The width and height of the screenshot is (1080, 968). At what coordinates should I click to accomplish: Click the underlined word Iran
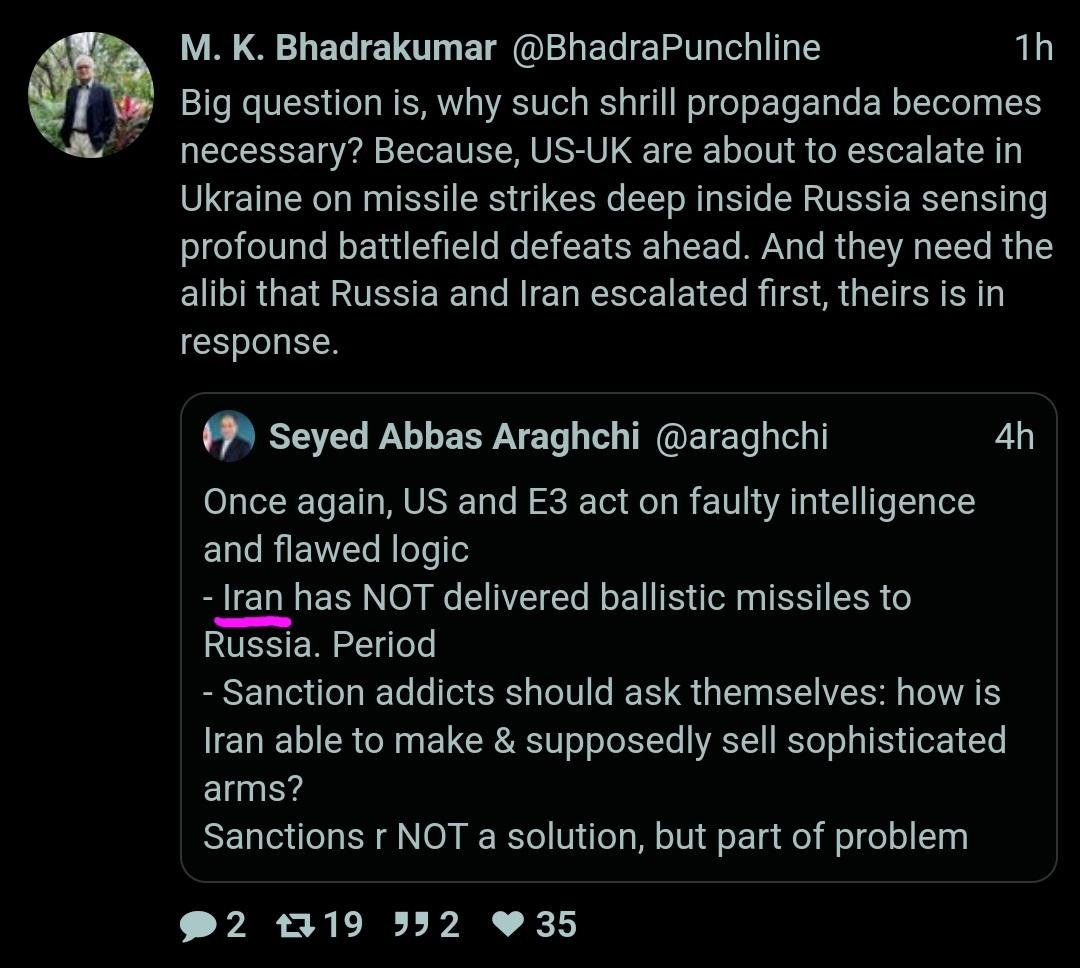[253, 598]
